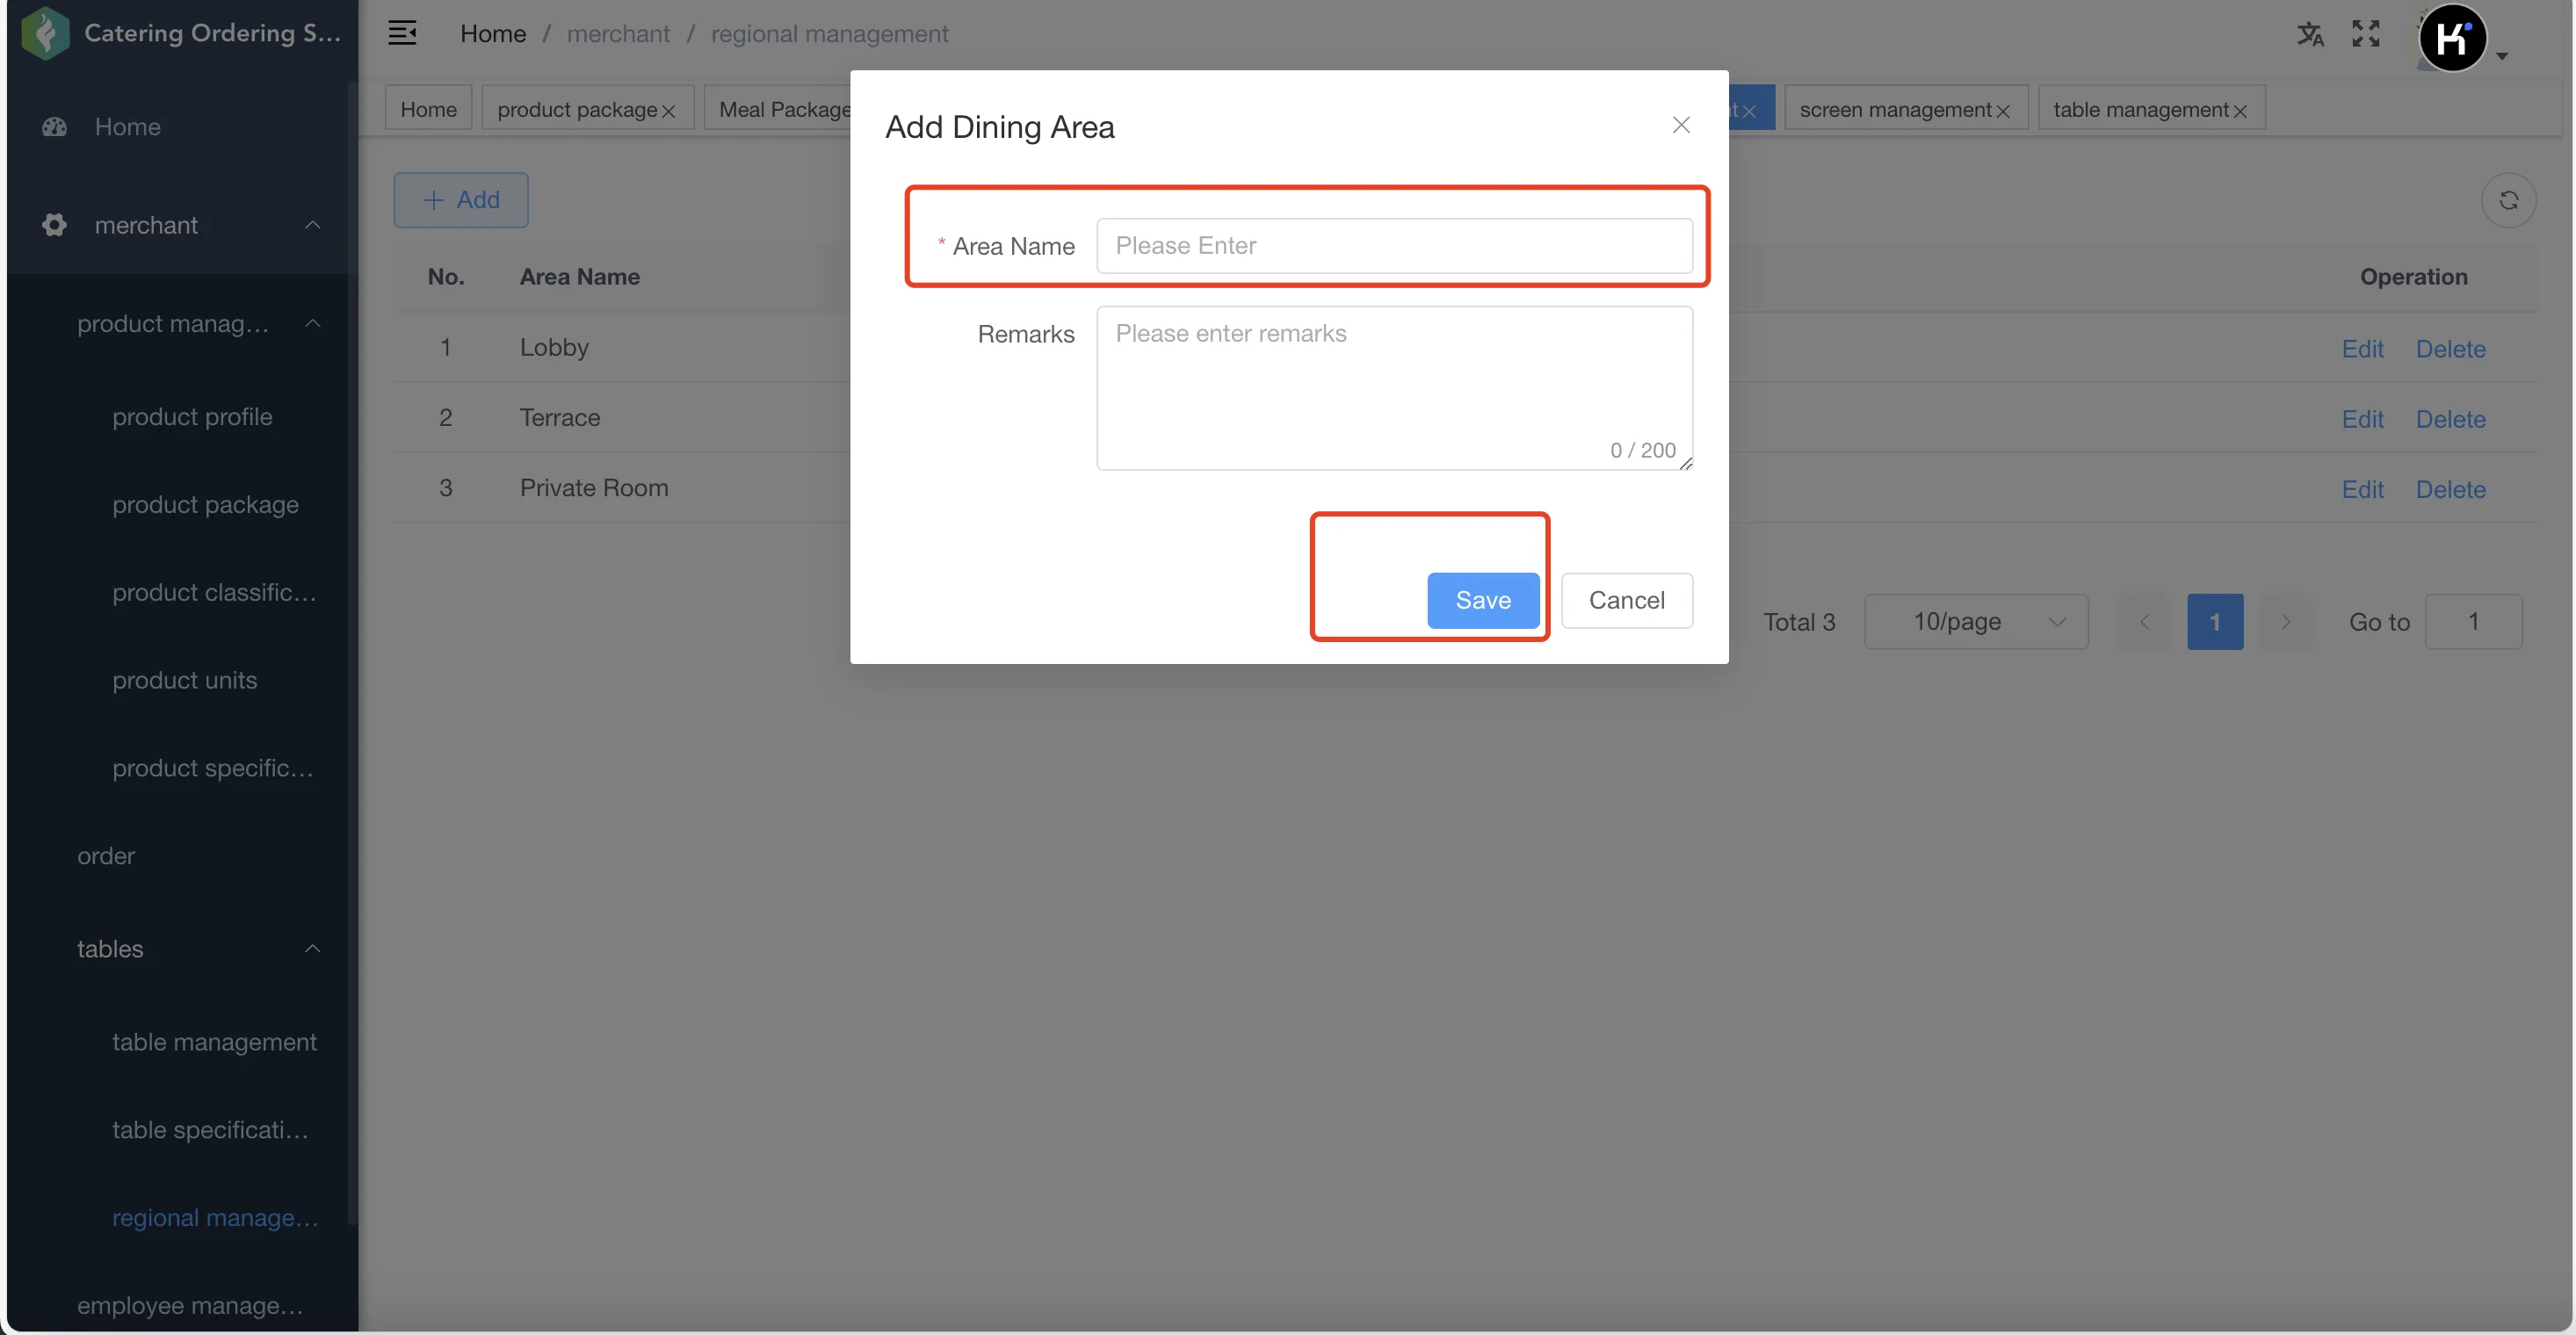
Task: Click the Home dashboard icon in sidebar
Action: pyautogui.click(x=55, y=127)
